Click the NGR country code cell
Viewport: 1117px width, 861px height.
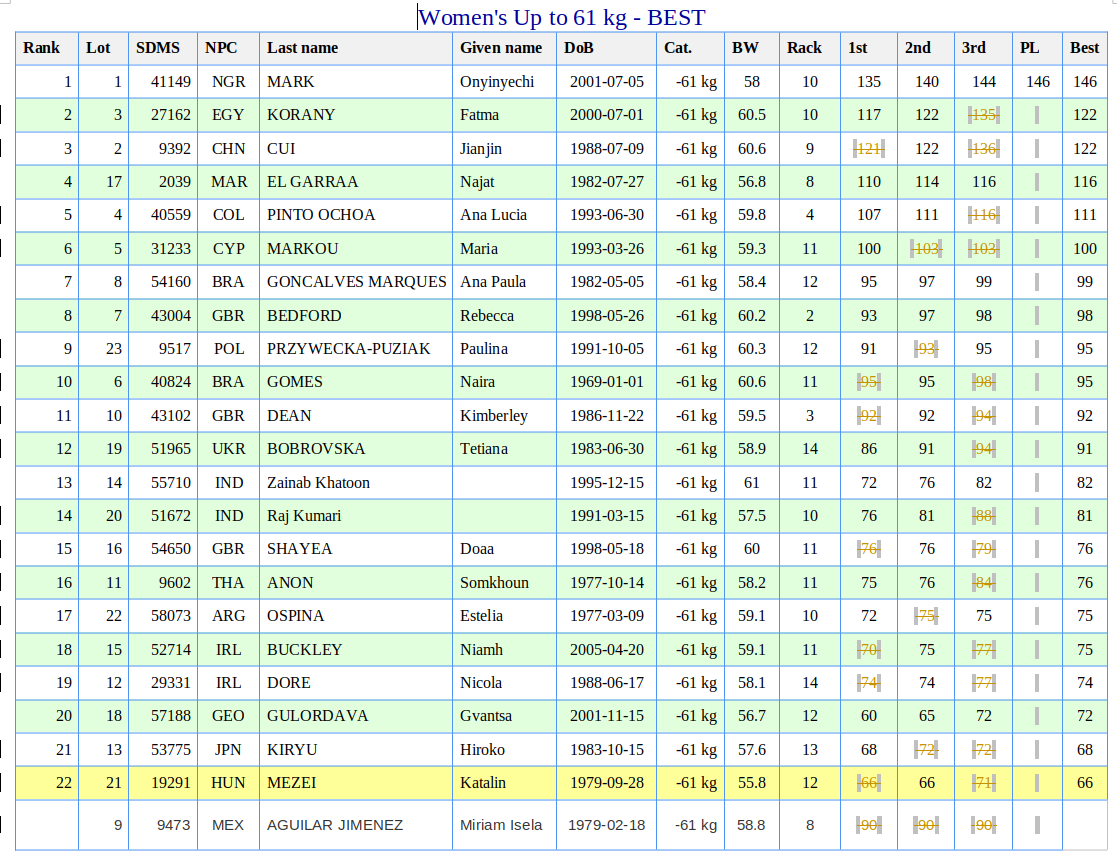click(x=228, y=82)
